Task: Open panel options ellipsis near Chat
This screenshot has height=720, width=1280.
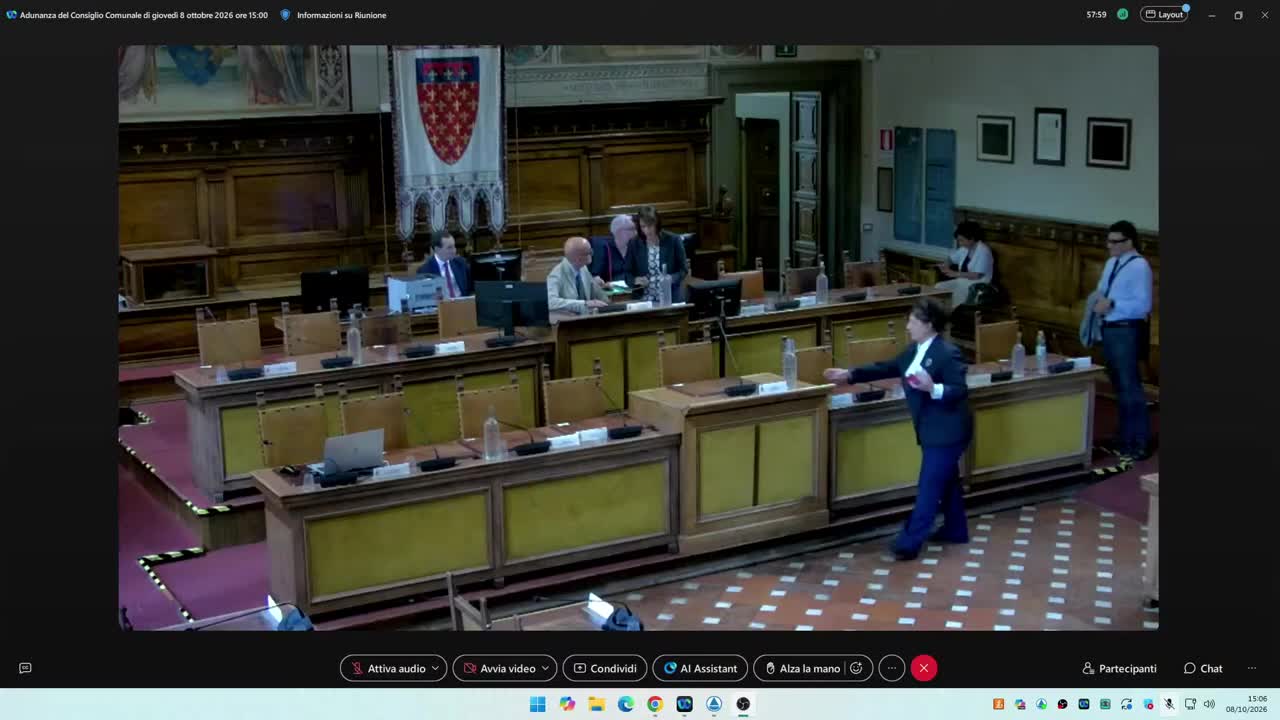Action: pyautogui.click(x=1251, y=668)
